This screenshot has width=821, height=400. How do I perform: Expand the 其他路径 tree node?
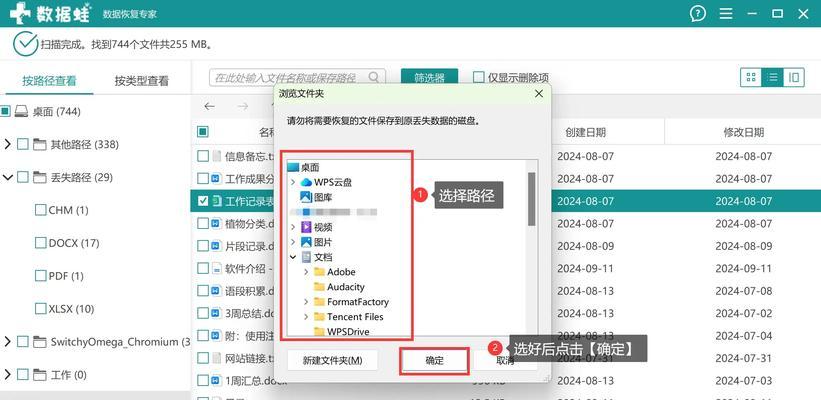tap(7, 144)
